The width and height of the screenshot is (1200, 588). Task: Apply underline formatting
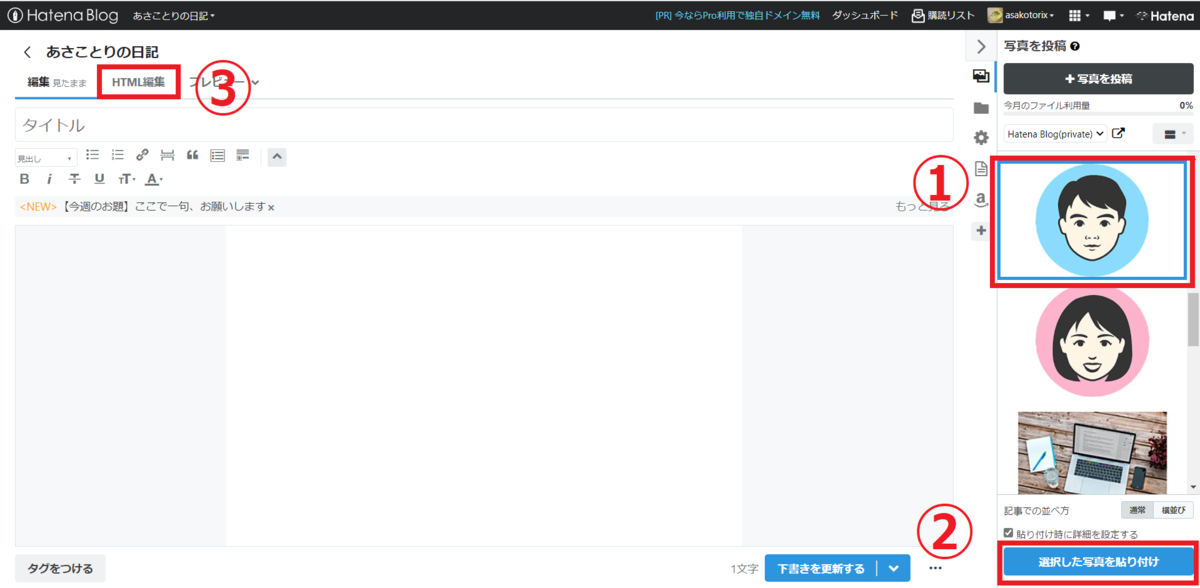(x=99, y=179)
